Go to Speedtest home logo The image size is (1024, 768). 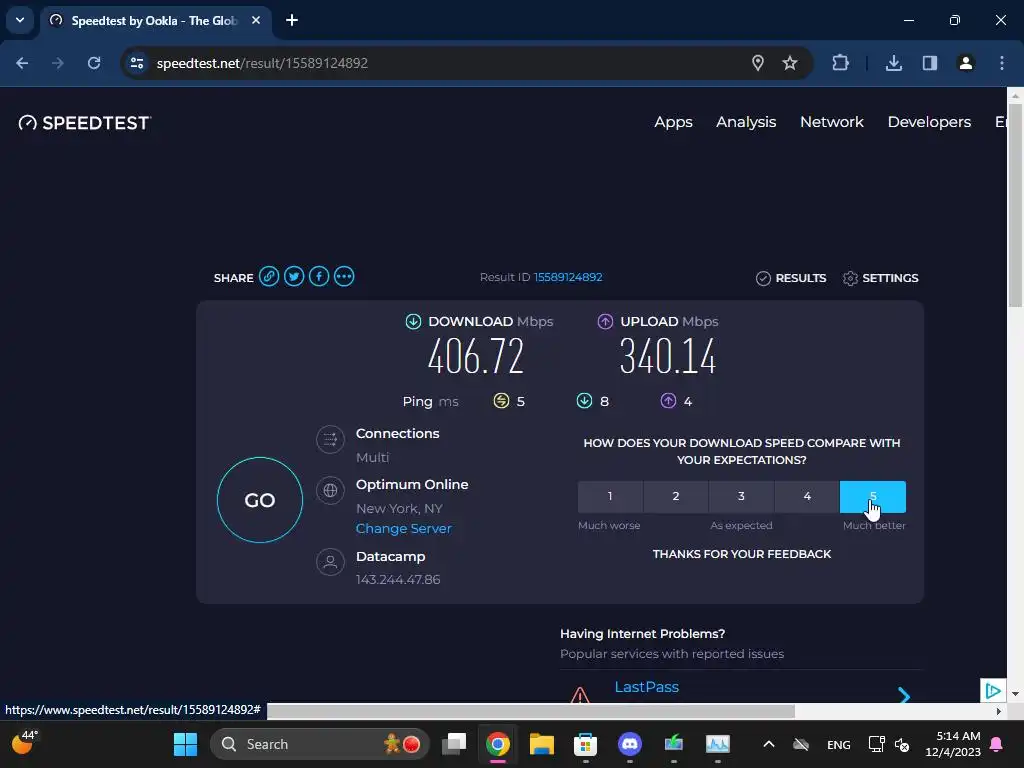tap(85, 123)
